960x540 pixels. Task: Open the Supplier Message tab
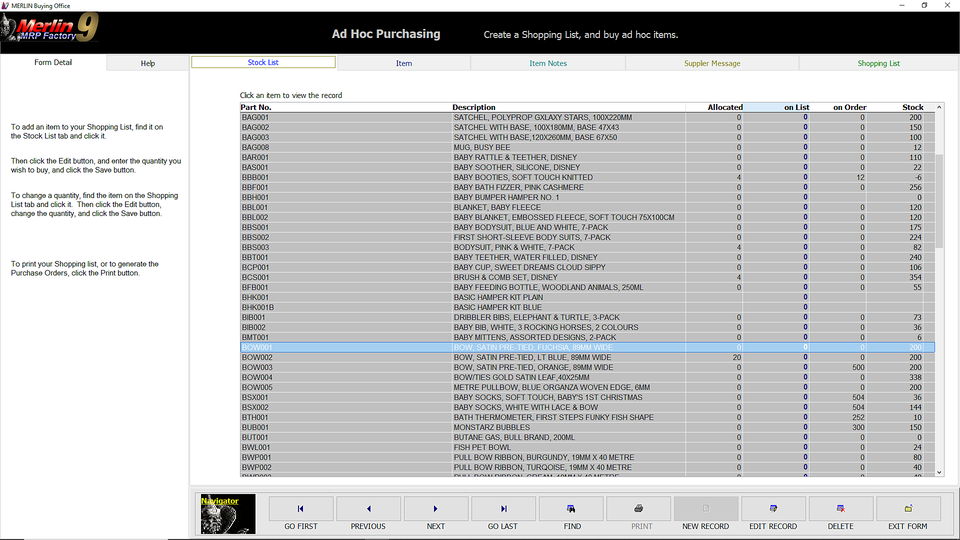712,63
